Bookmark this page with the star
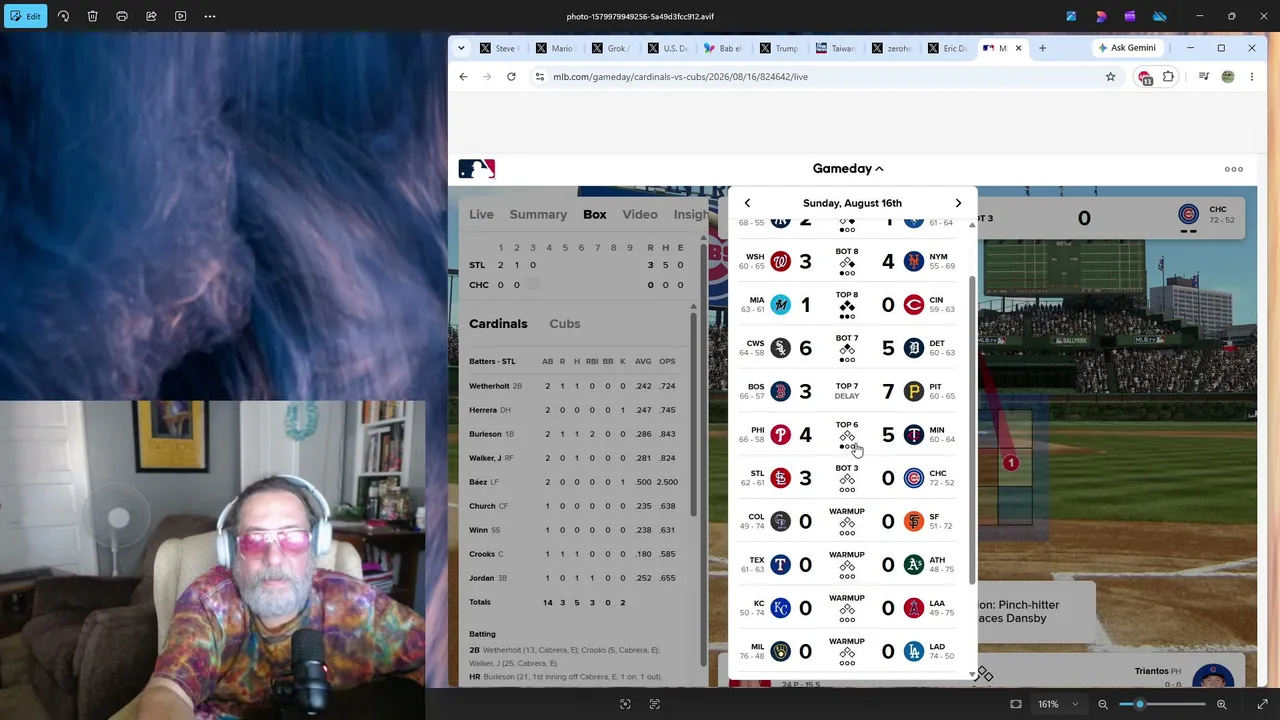Screen dimensions: 1280x720 1110,77
